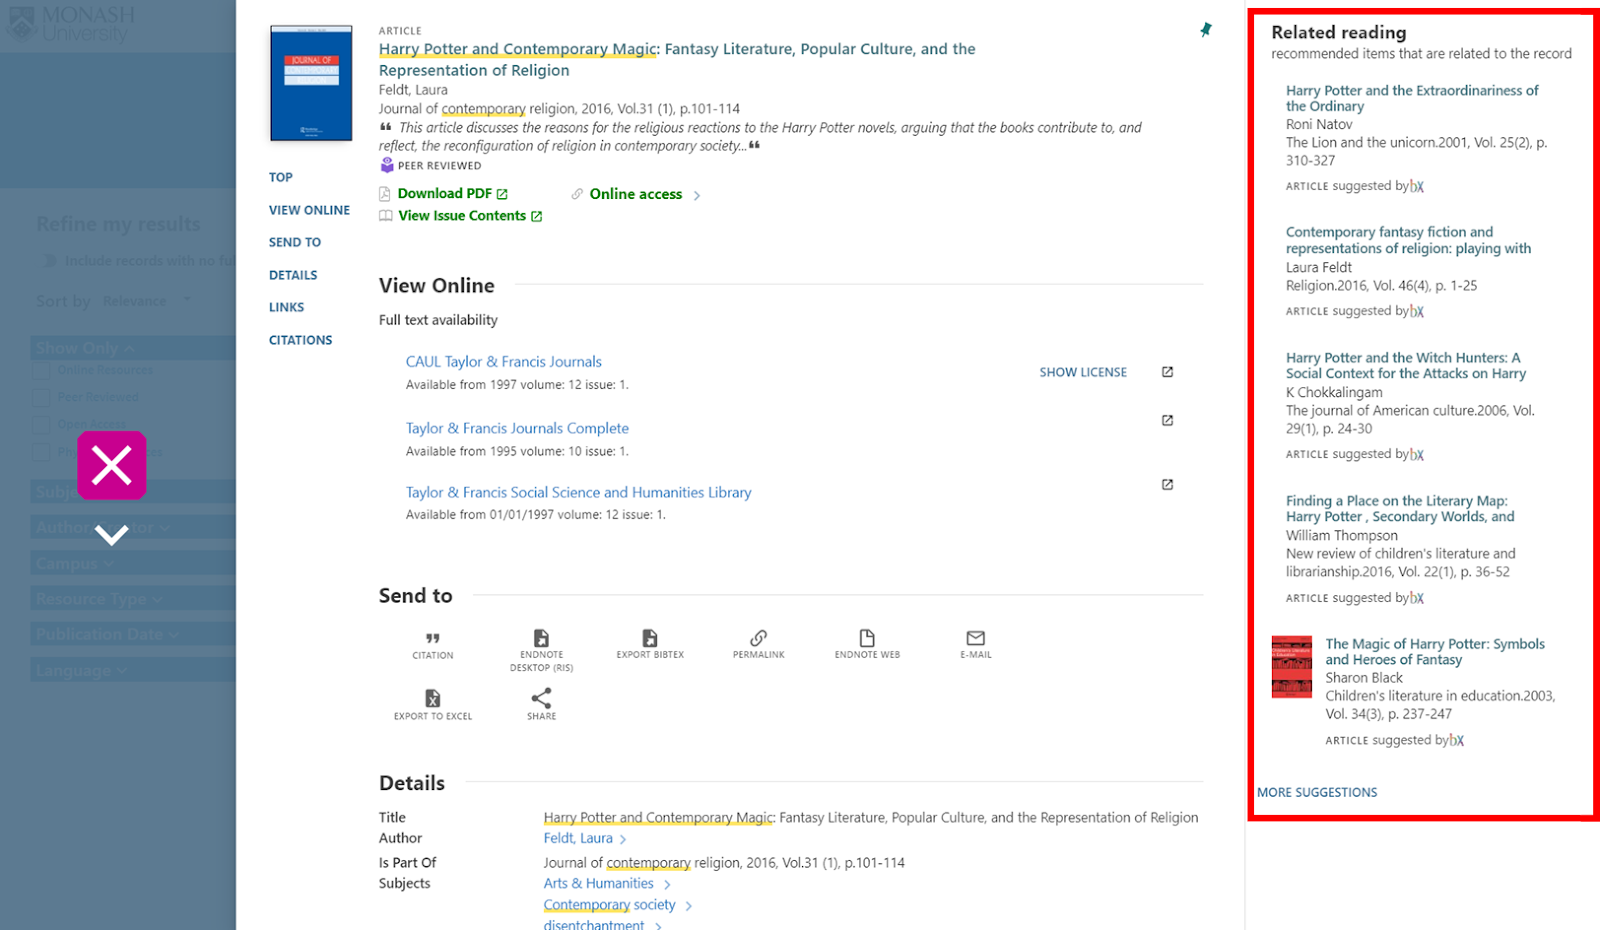Screen dimensions: 1600x930
Task: Select Contemporary society subject link
Action: [x=609, y=904]
